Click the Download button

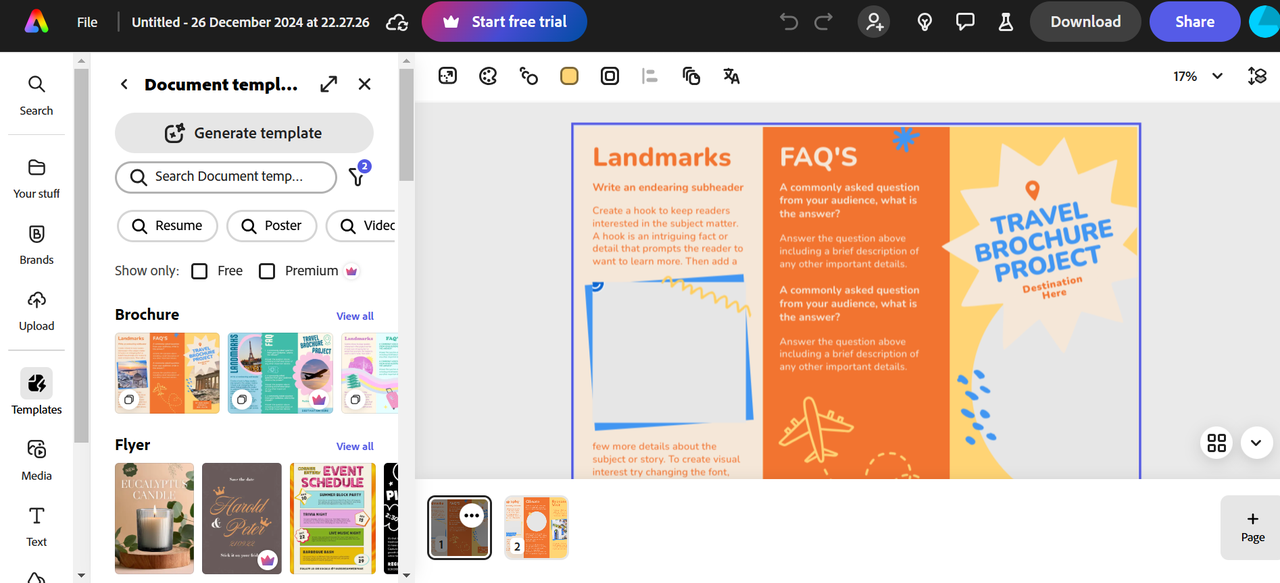pos(1085,21)
